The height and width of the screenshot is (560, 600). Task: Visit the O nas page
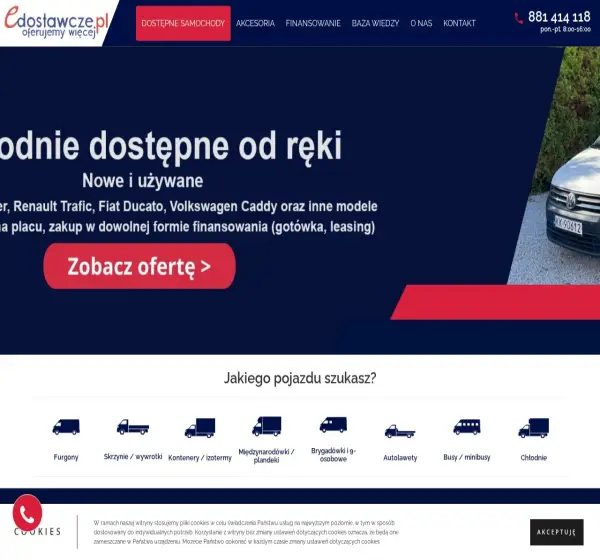(421, 23)
